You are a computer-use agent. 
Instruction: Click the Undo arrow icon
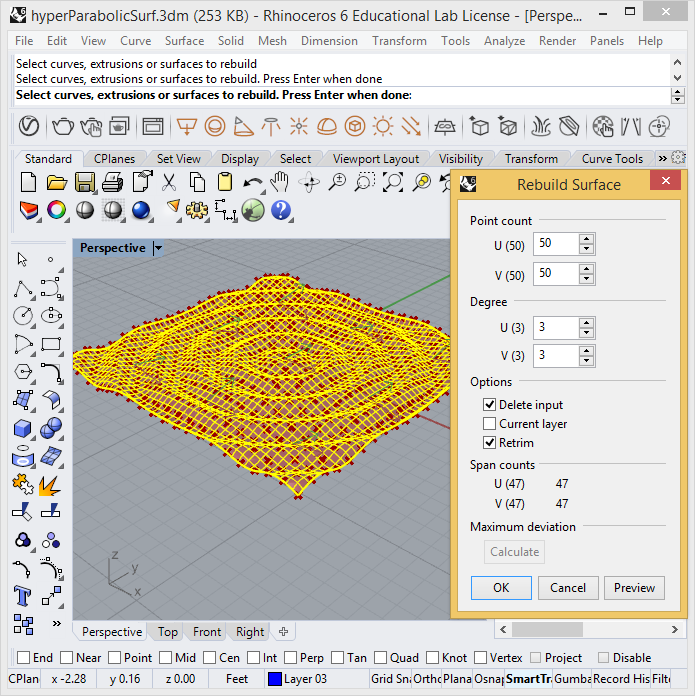(x=253, y=182)
